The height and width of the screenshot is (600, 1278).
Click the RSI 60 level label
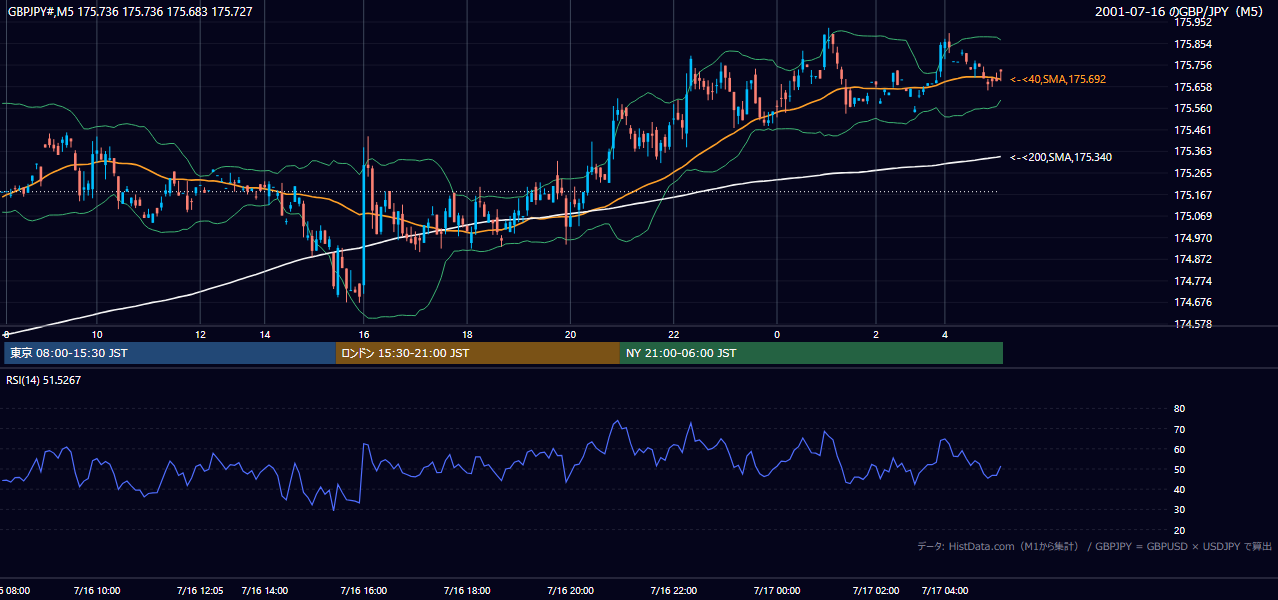pos(1179,449)
